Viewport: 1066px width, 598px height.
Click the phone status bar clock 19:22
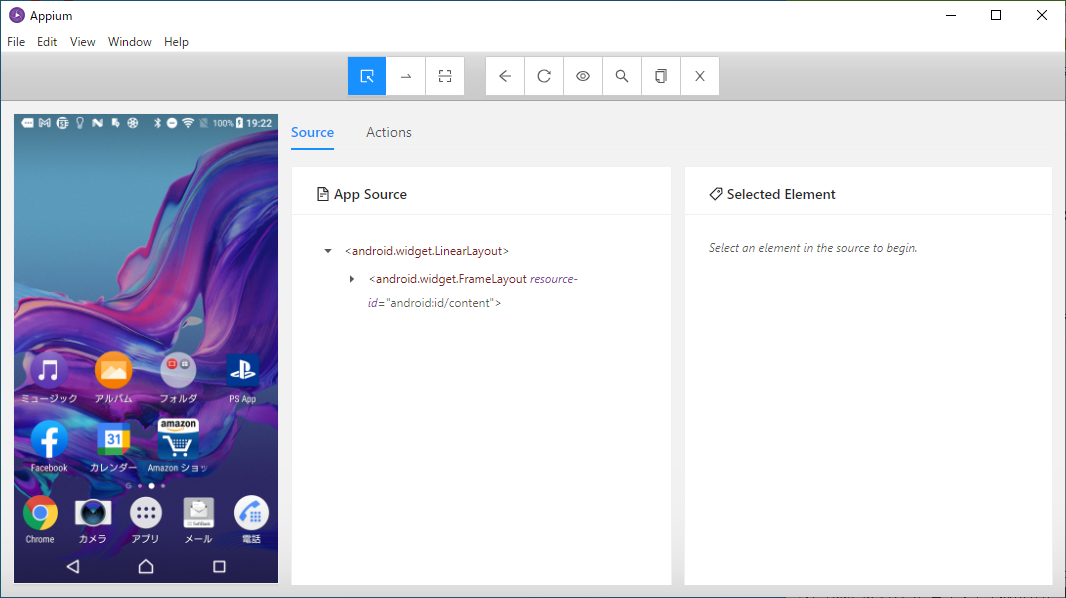coord(259,123)
